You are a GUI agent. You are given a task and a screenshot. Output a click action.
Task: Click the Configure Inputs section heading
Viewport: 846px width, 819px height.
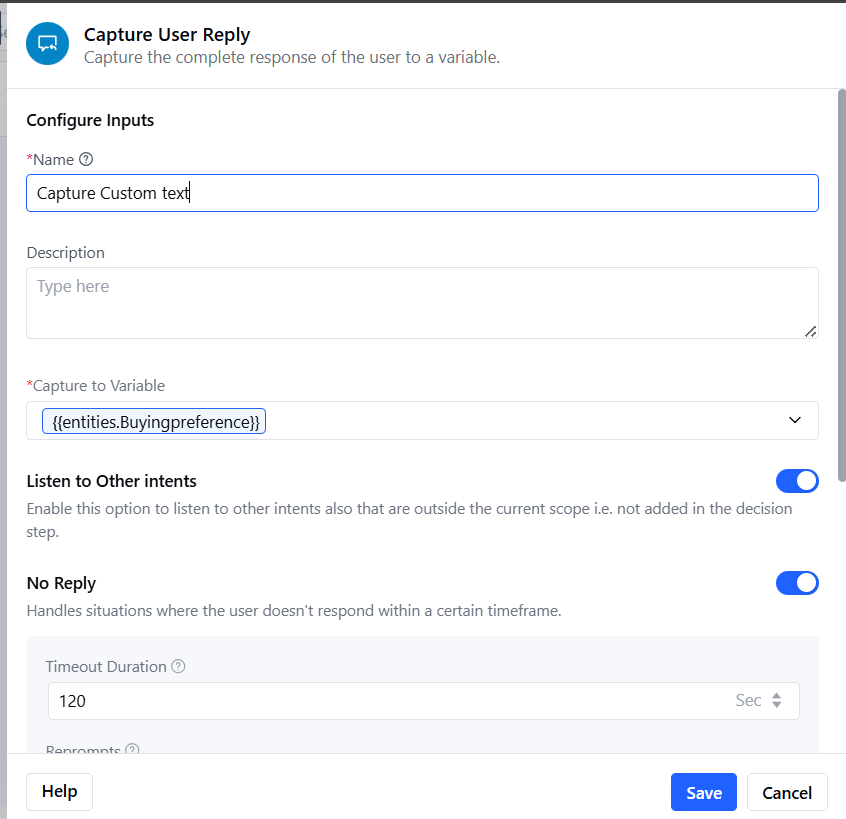[90, 120]
